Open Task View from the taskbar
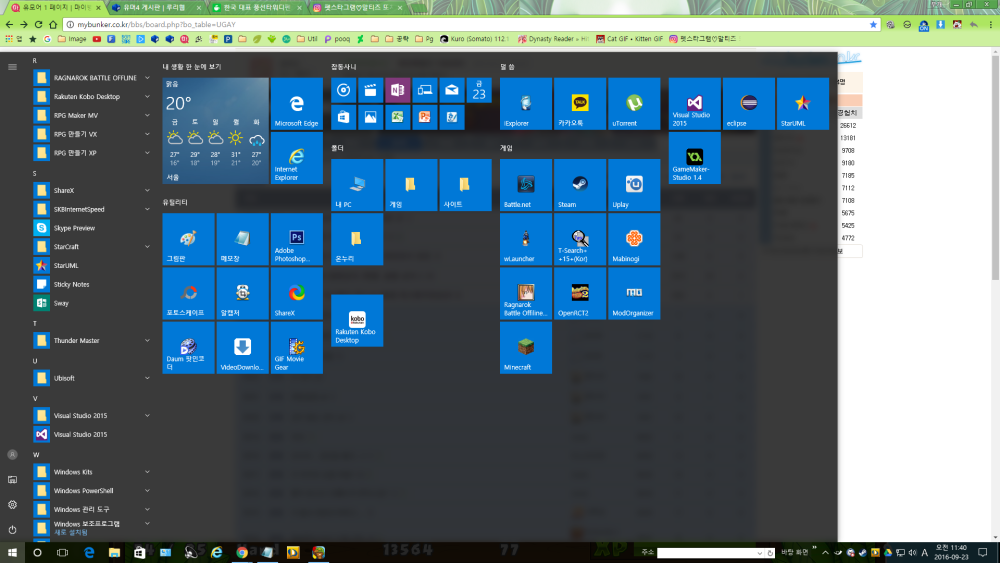 click(x=62, y=552)
